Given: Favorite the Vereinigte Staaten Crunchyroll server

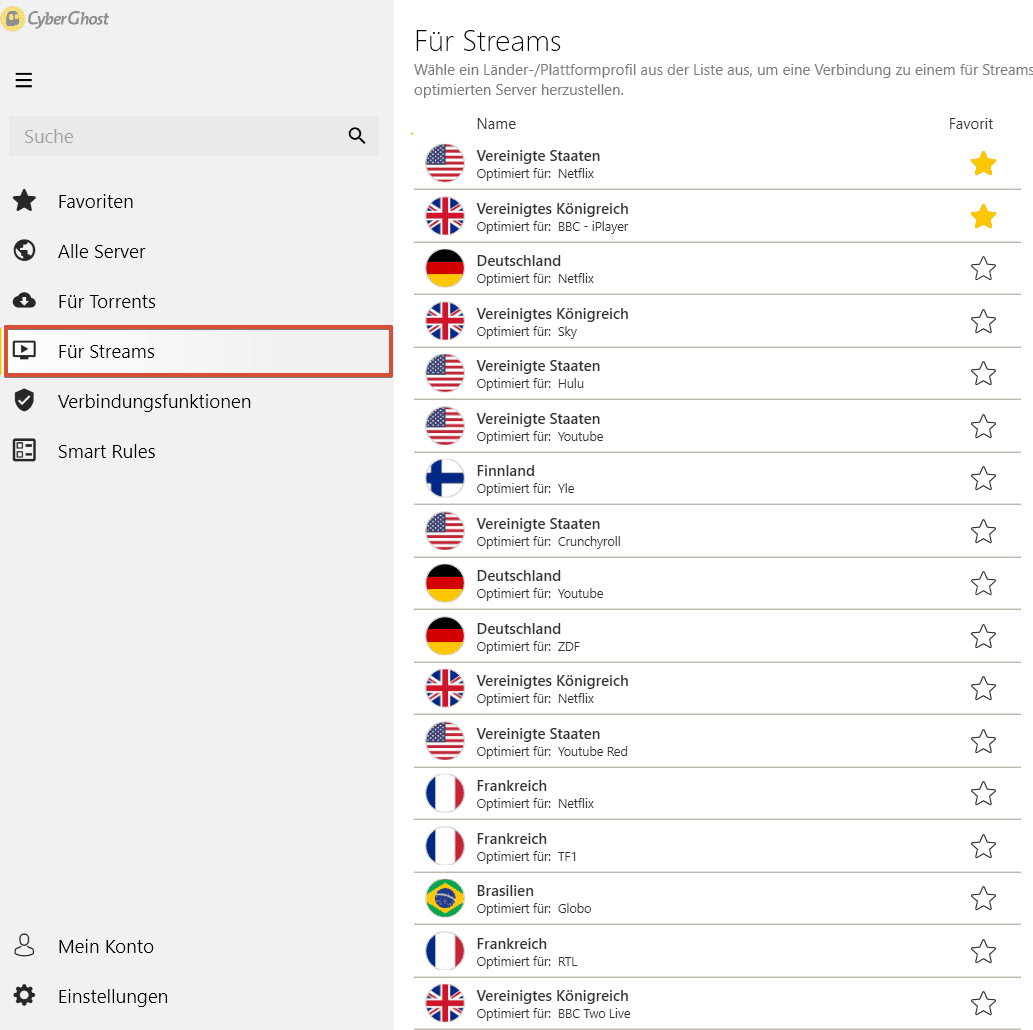Looking at the screenshot, I should 983,531.
